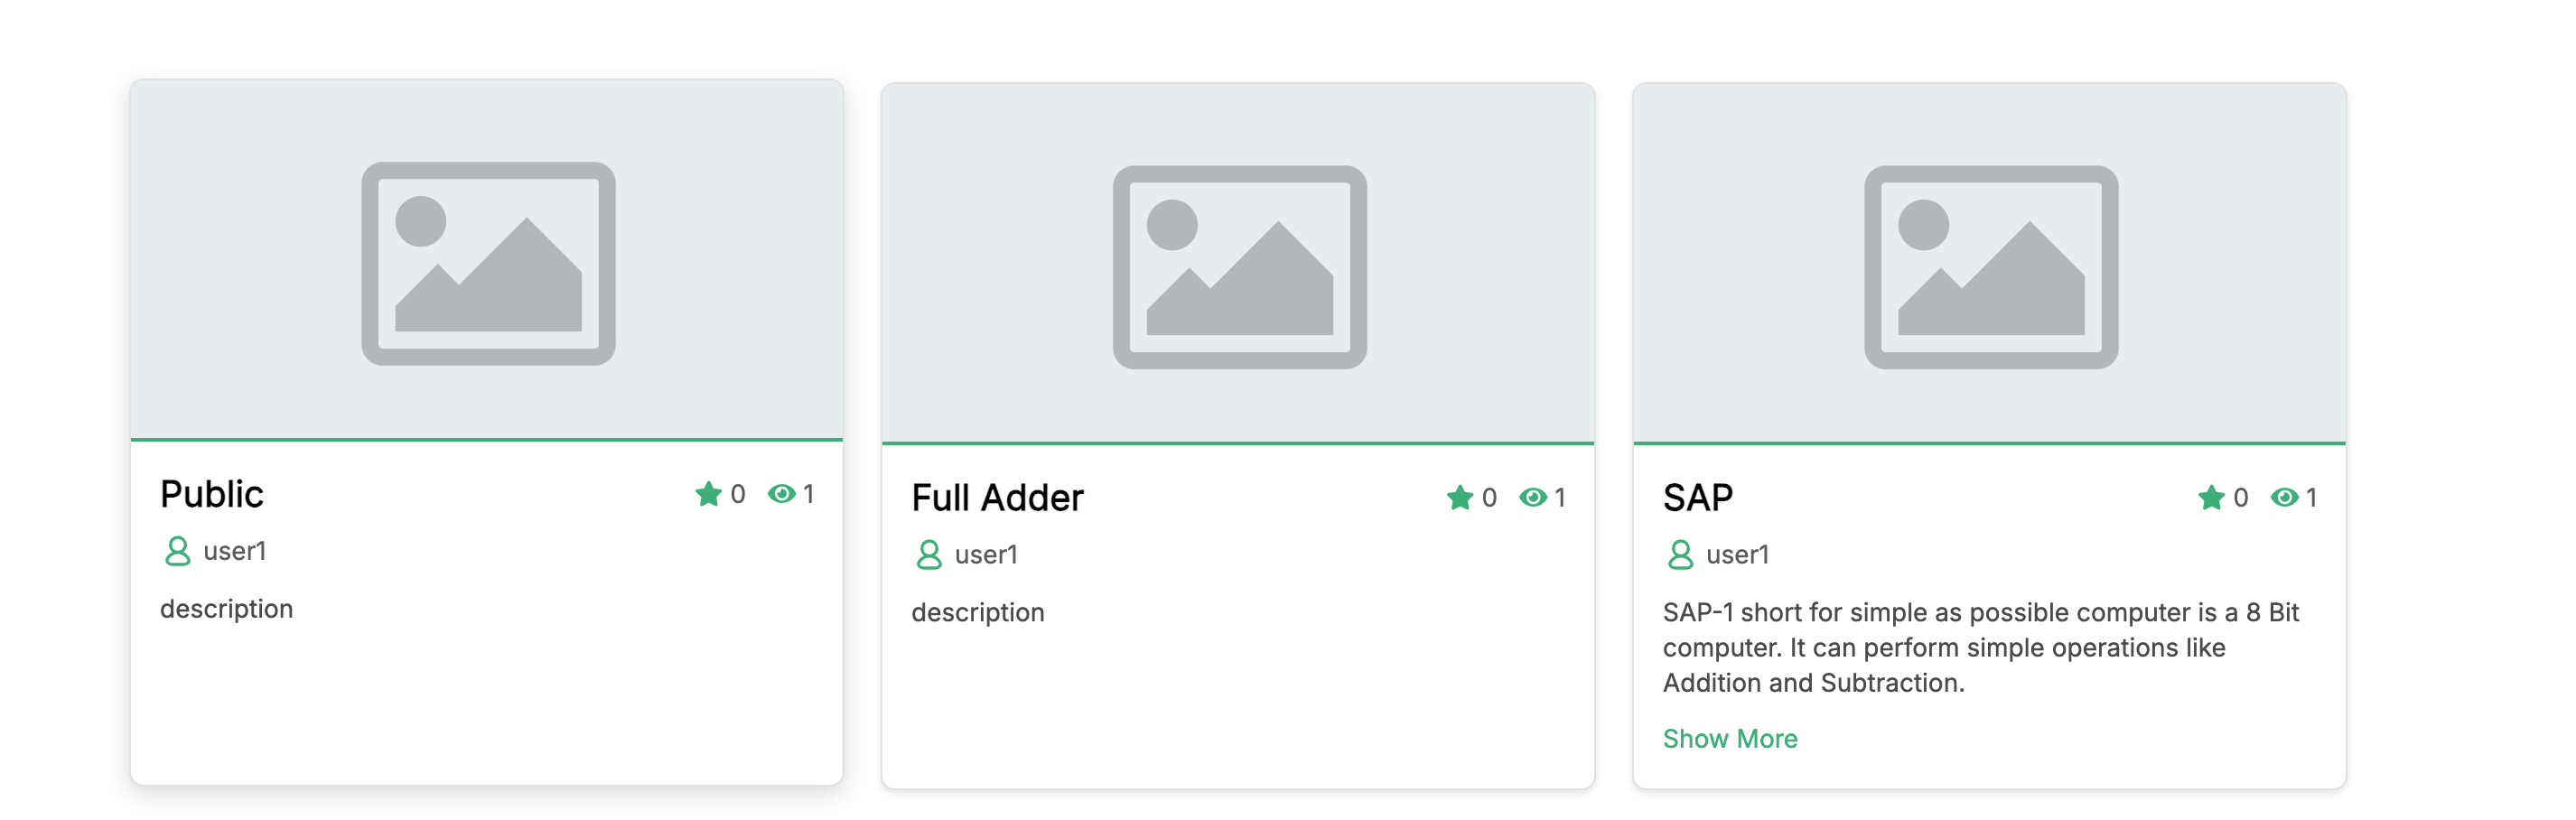Screen dimensions: 2576x820
Task: Click the user1 author link on SAP
Action: (x=1737, y=556)
